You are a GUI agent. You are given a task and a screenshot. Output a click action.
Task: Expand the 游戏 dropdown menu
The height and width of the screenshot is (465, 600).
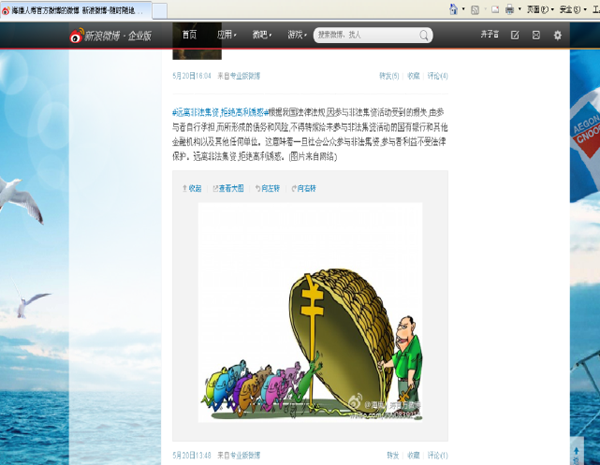297,35
